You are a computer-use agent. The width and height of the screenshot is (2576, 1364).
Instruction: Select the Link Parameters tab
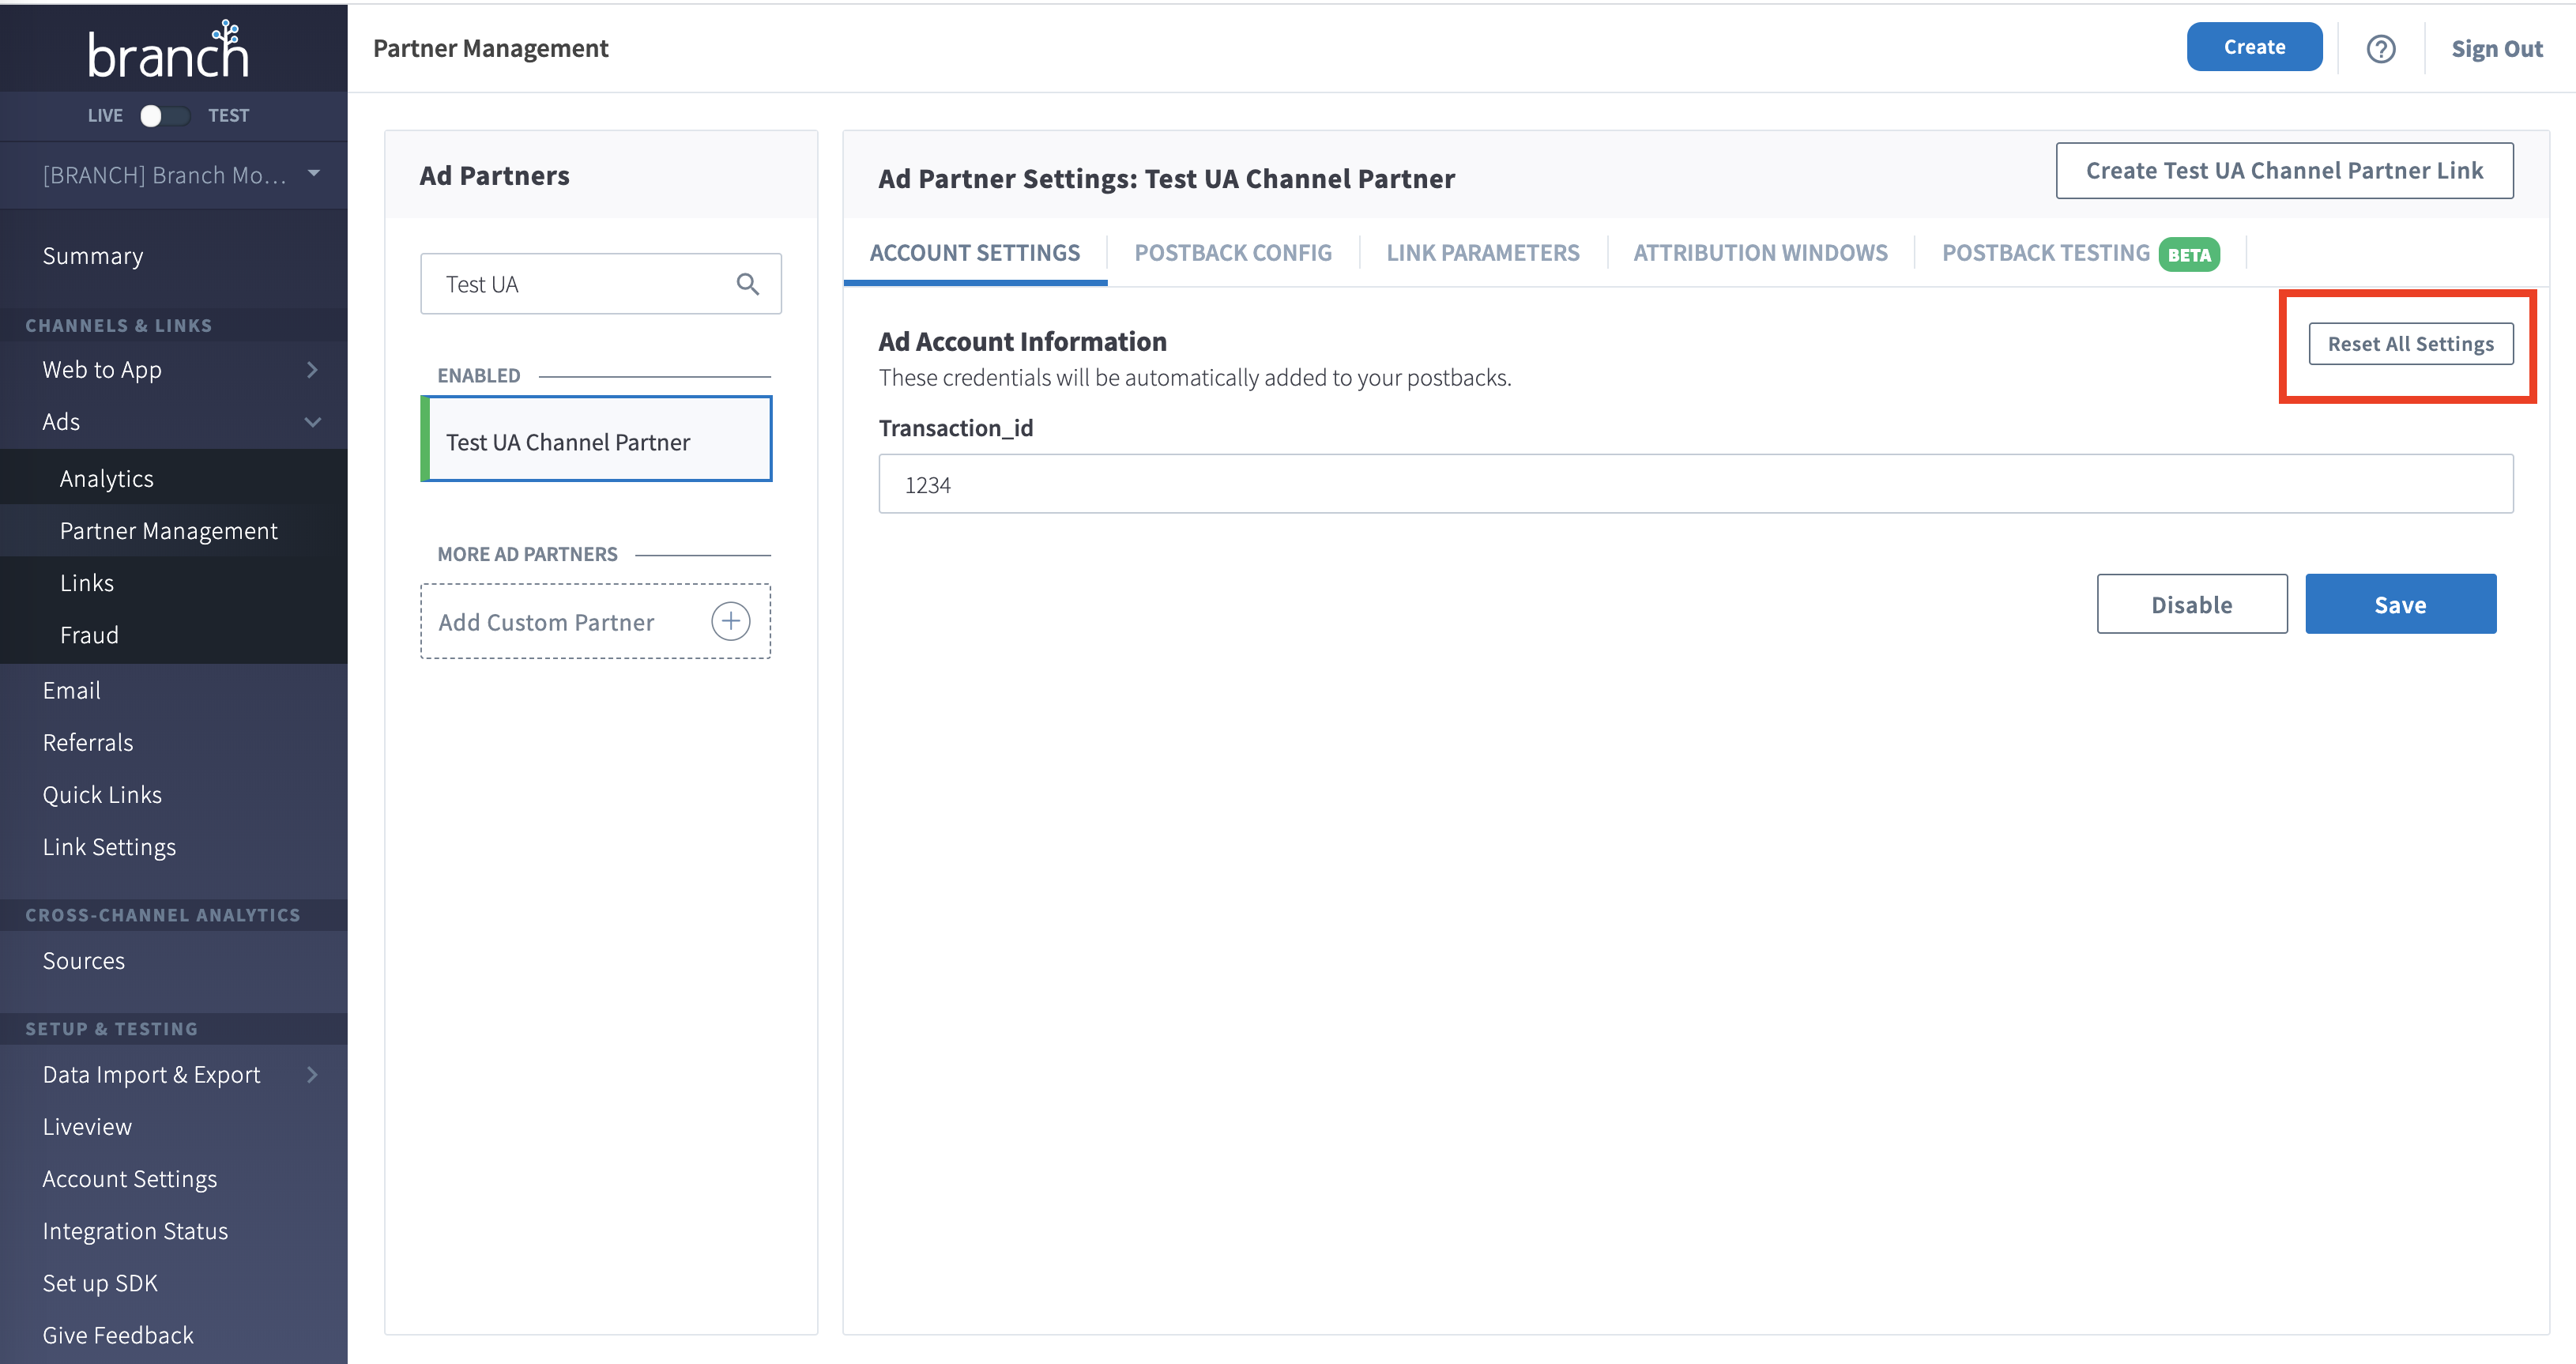point(1482,253)
